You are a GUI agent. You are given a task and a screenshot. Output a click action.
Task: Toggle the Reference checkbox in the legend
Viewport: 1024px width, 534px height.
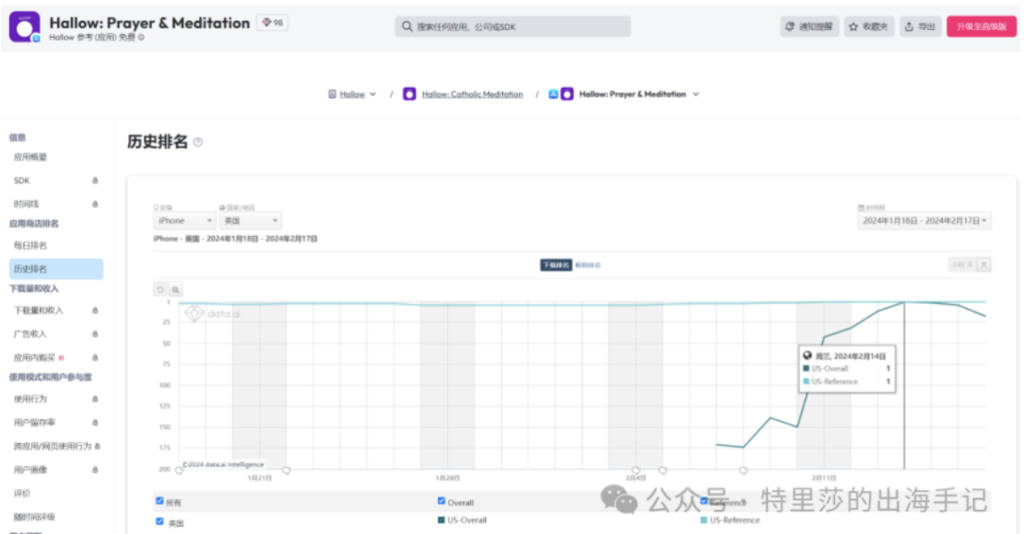[704, 501]
